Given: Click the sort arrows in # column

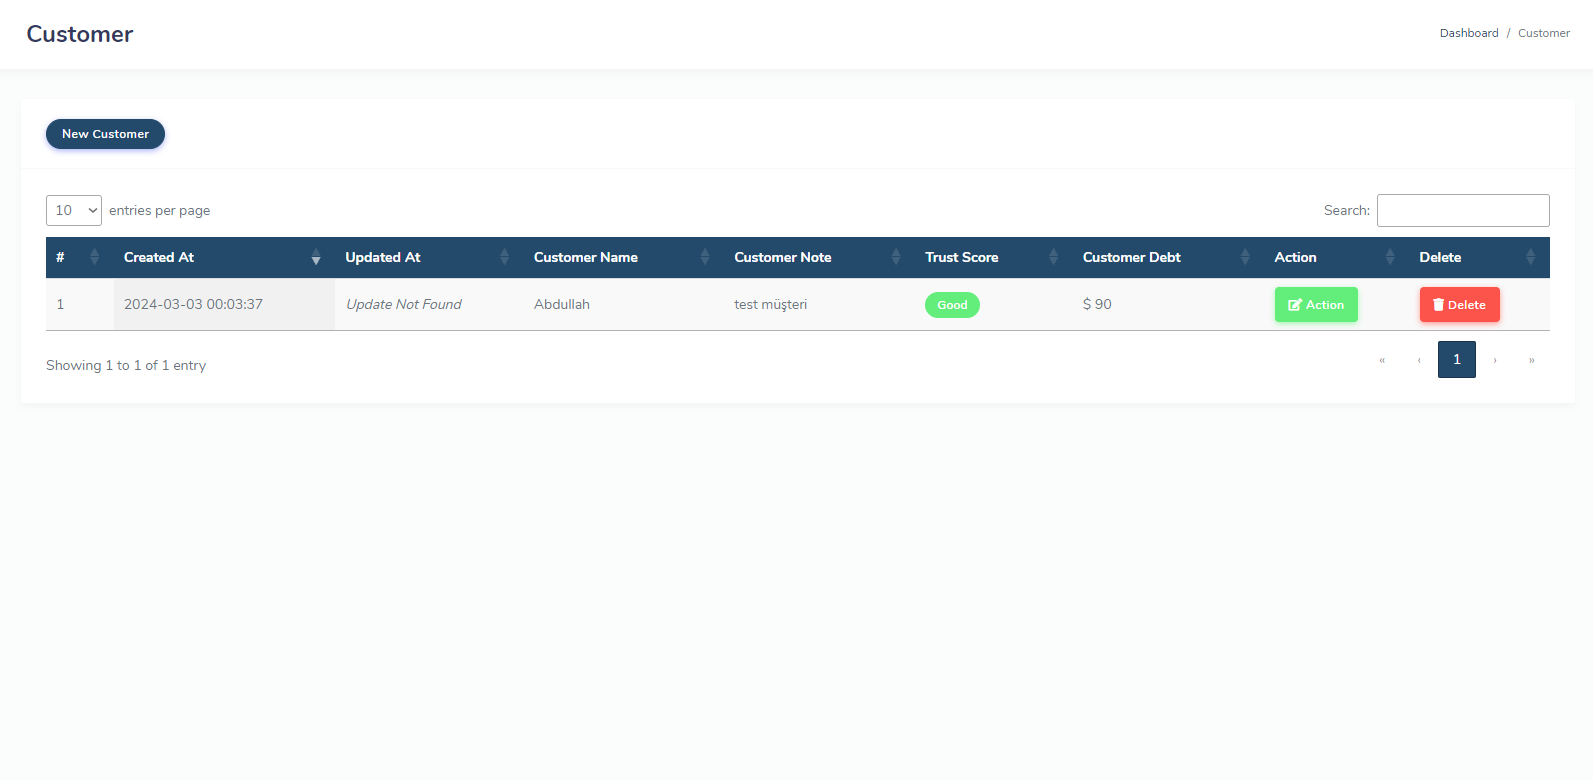Looking at the screenshot, I should (x=94, y=257).
